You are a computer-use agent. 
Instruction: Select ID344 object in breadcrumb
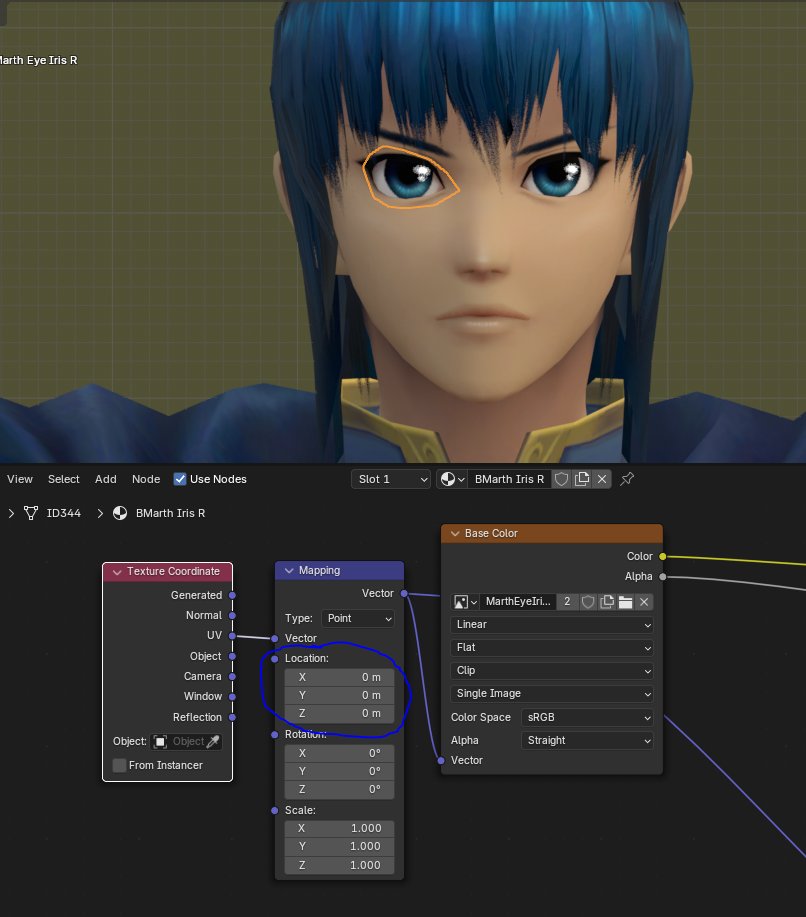click(x=64, y=513)
